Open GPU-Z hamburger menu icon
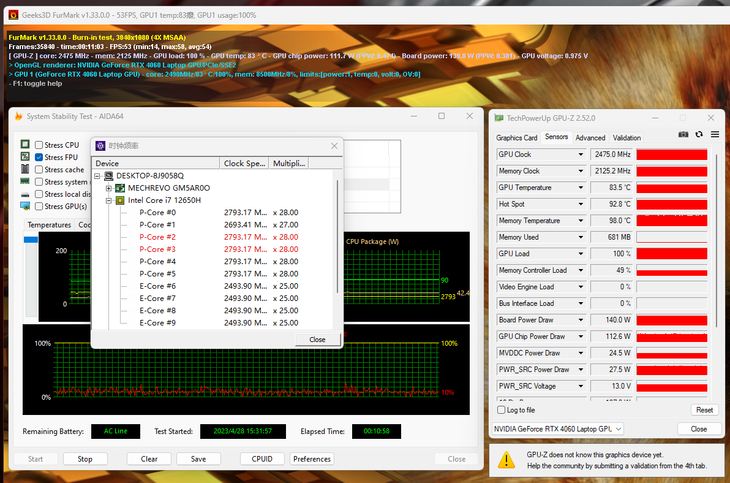This screenshot has width=730, height=483. tap(715, 134)
